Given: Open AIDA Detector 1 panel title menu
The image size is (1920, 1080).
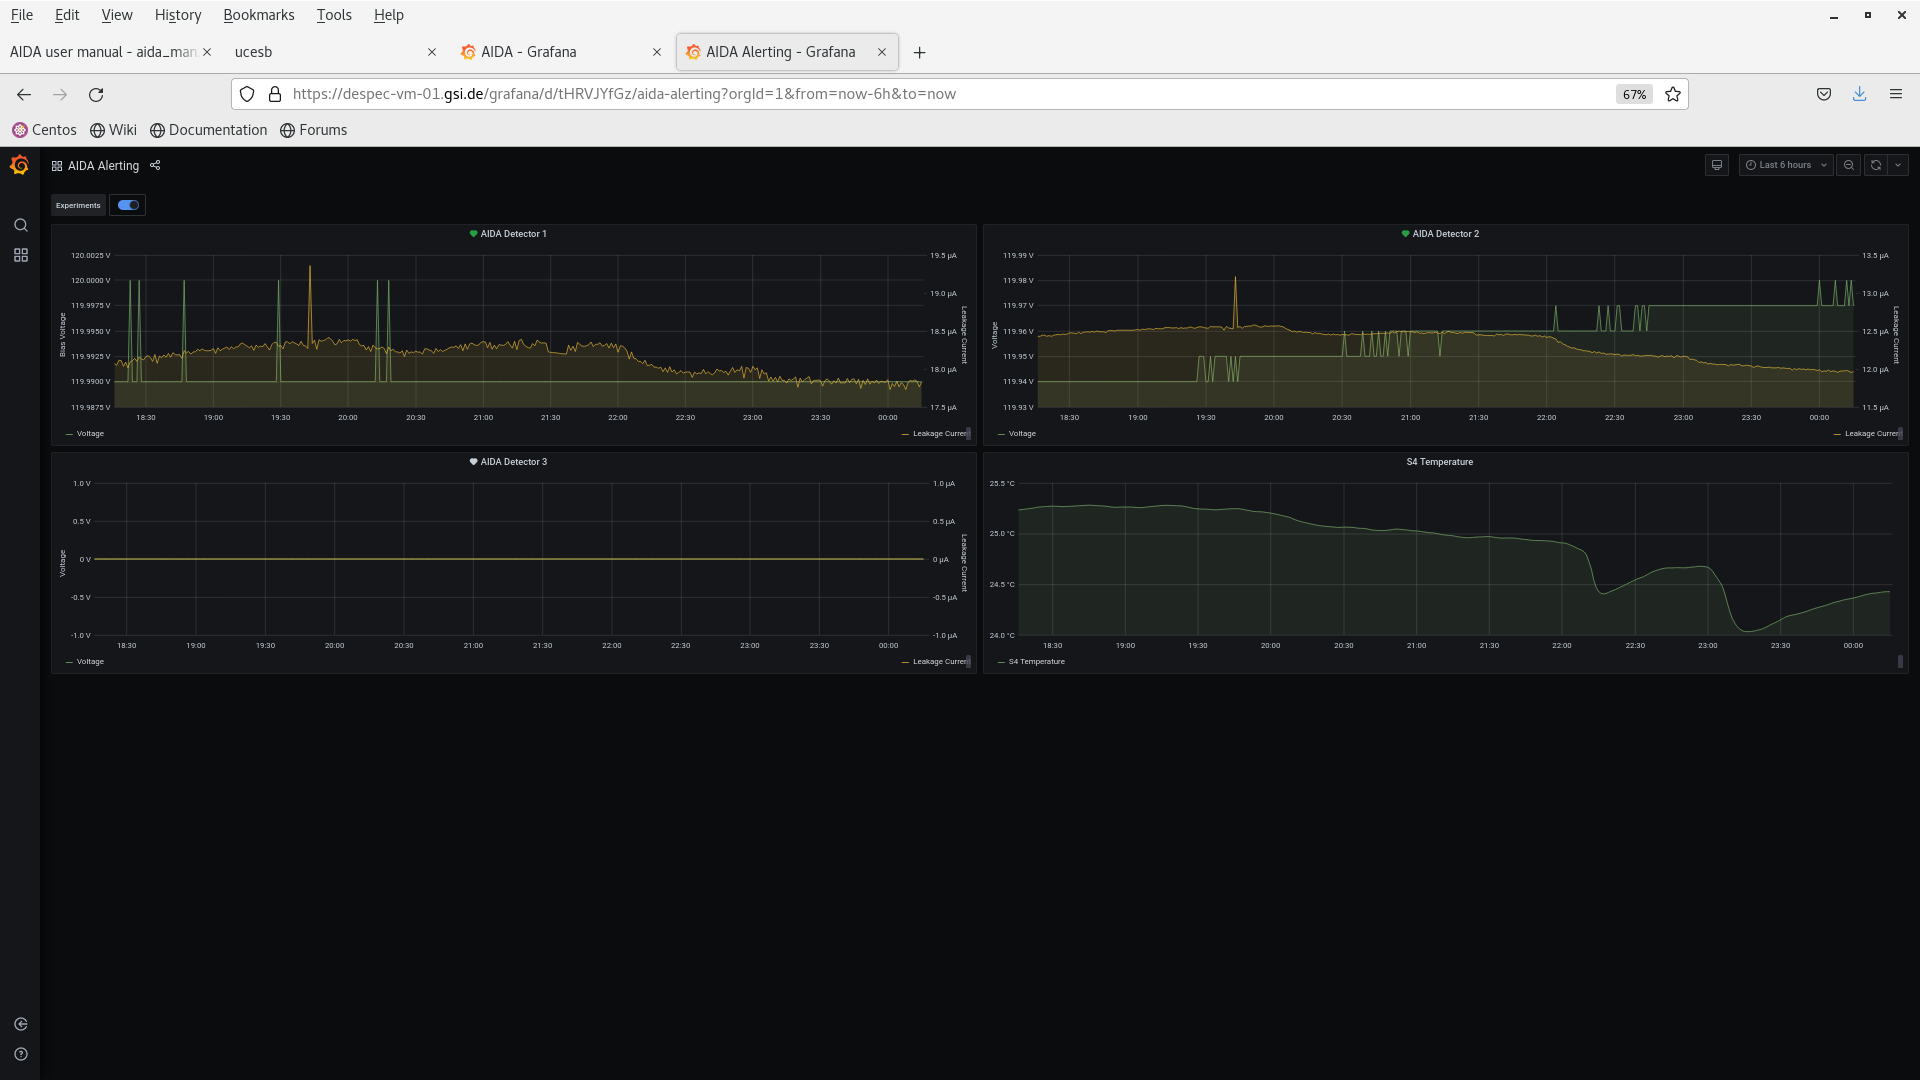Looking at the screenshot, I should coord(513,234).
